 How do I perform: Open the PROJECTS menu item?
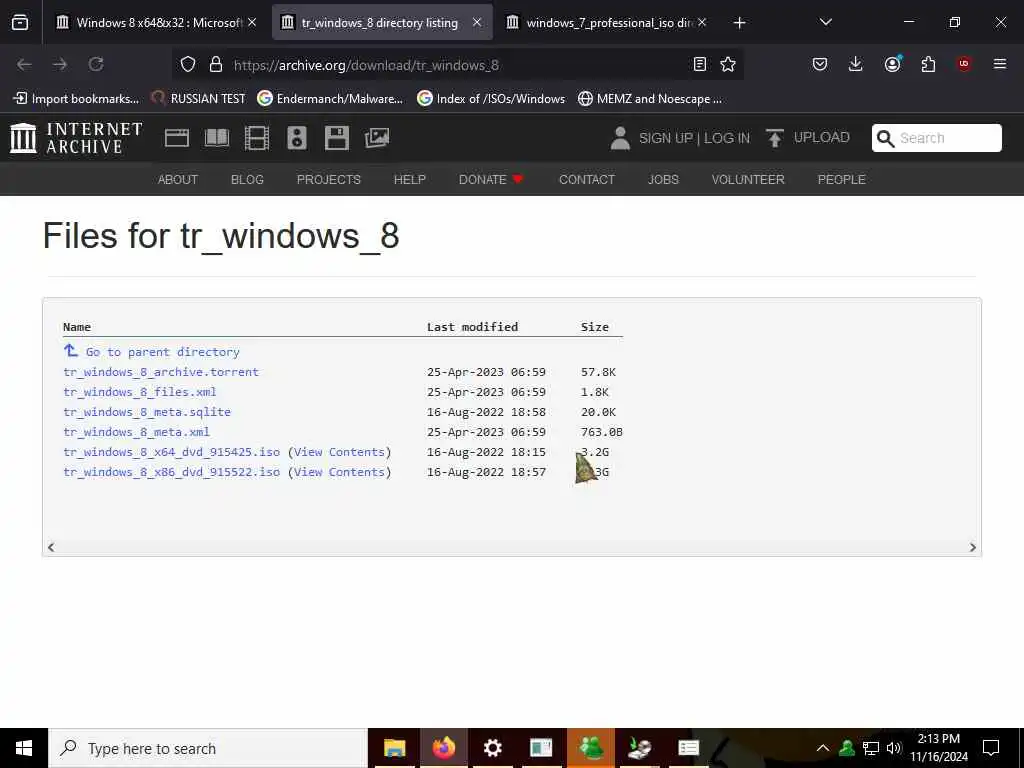click(328, 180)
